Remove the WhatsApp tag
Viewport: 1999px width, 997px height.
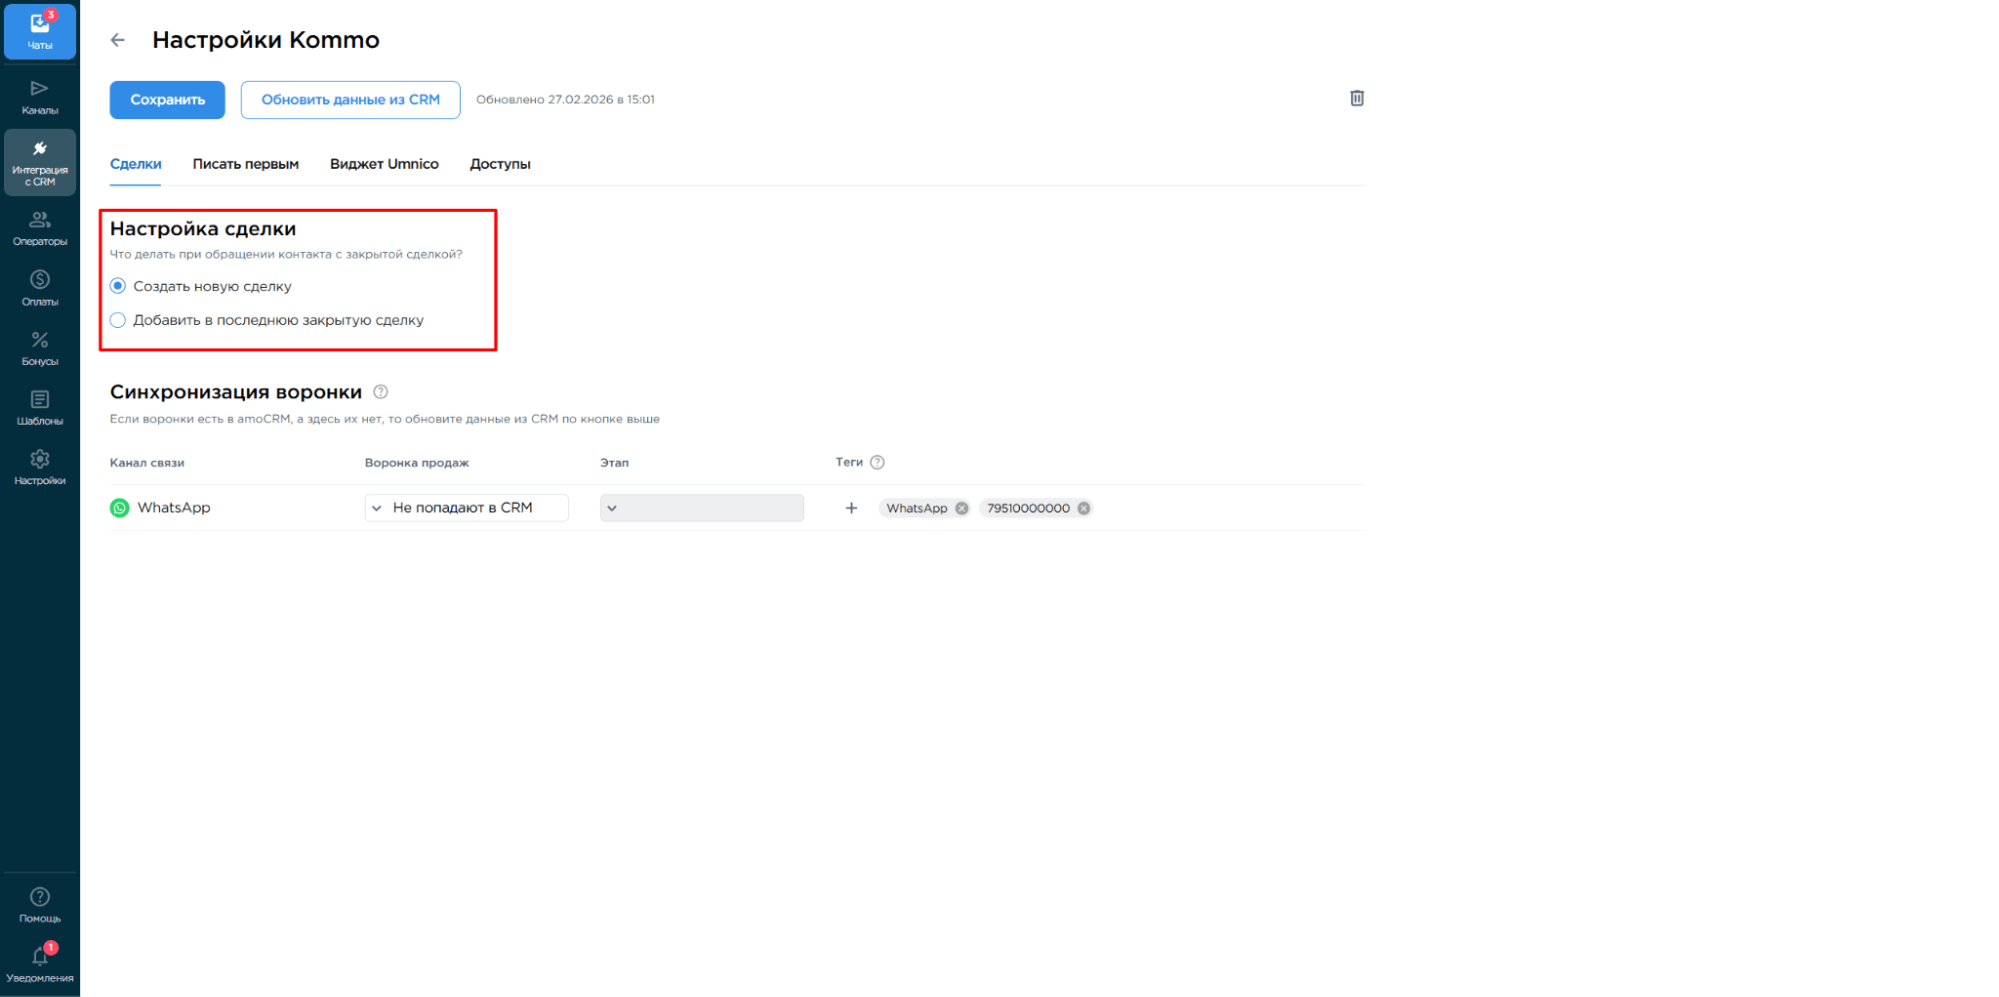point(961,508)
